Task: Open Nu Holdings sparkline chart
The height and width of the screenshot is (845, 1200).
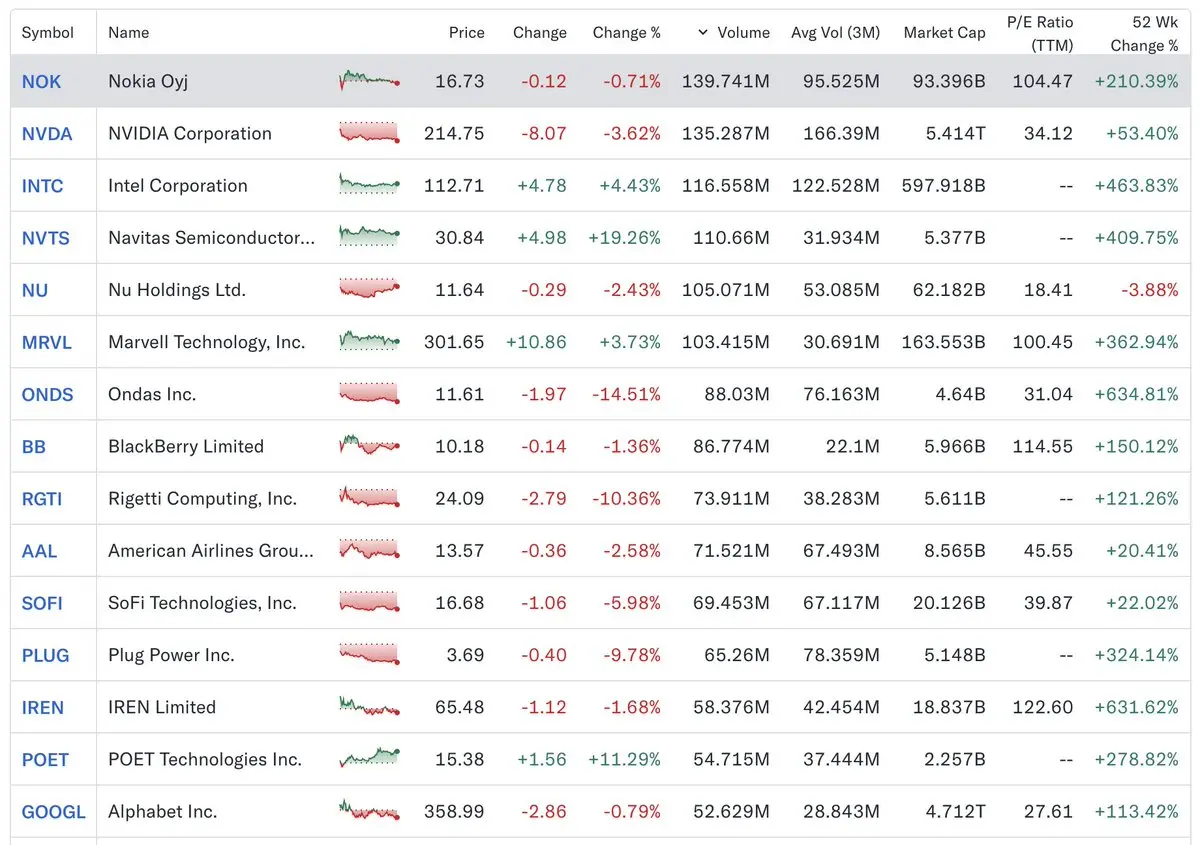Action: (370, 289)
